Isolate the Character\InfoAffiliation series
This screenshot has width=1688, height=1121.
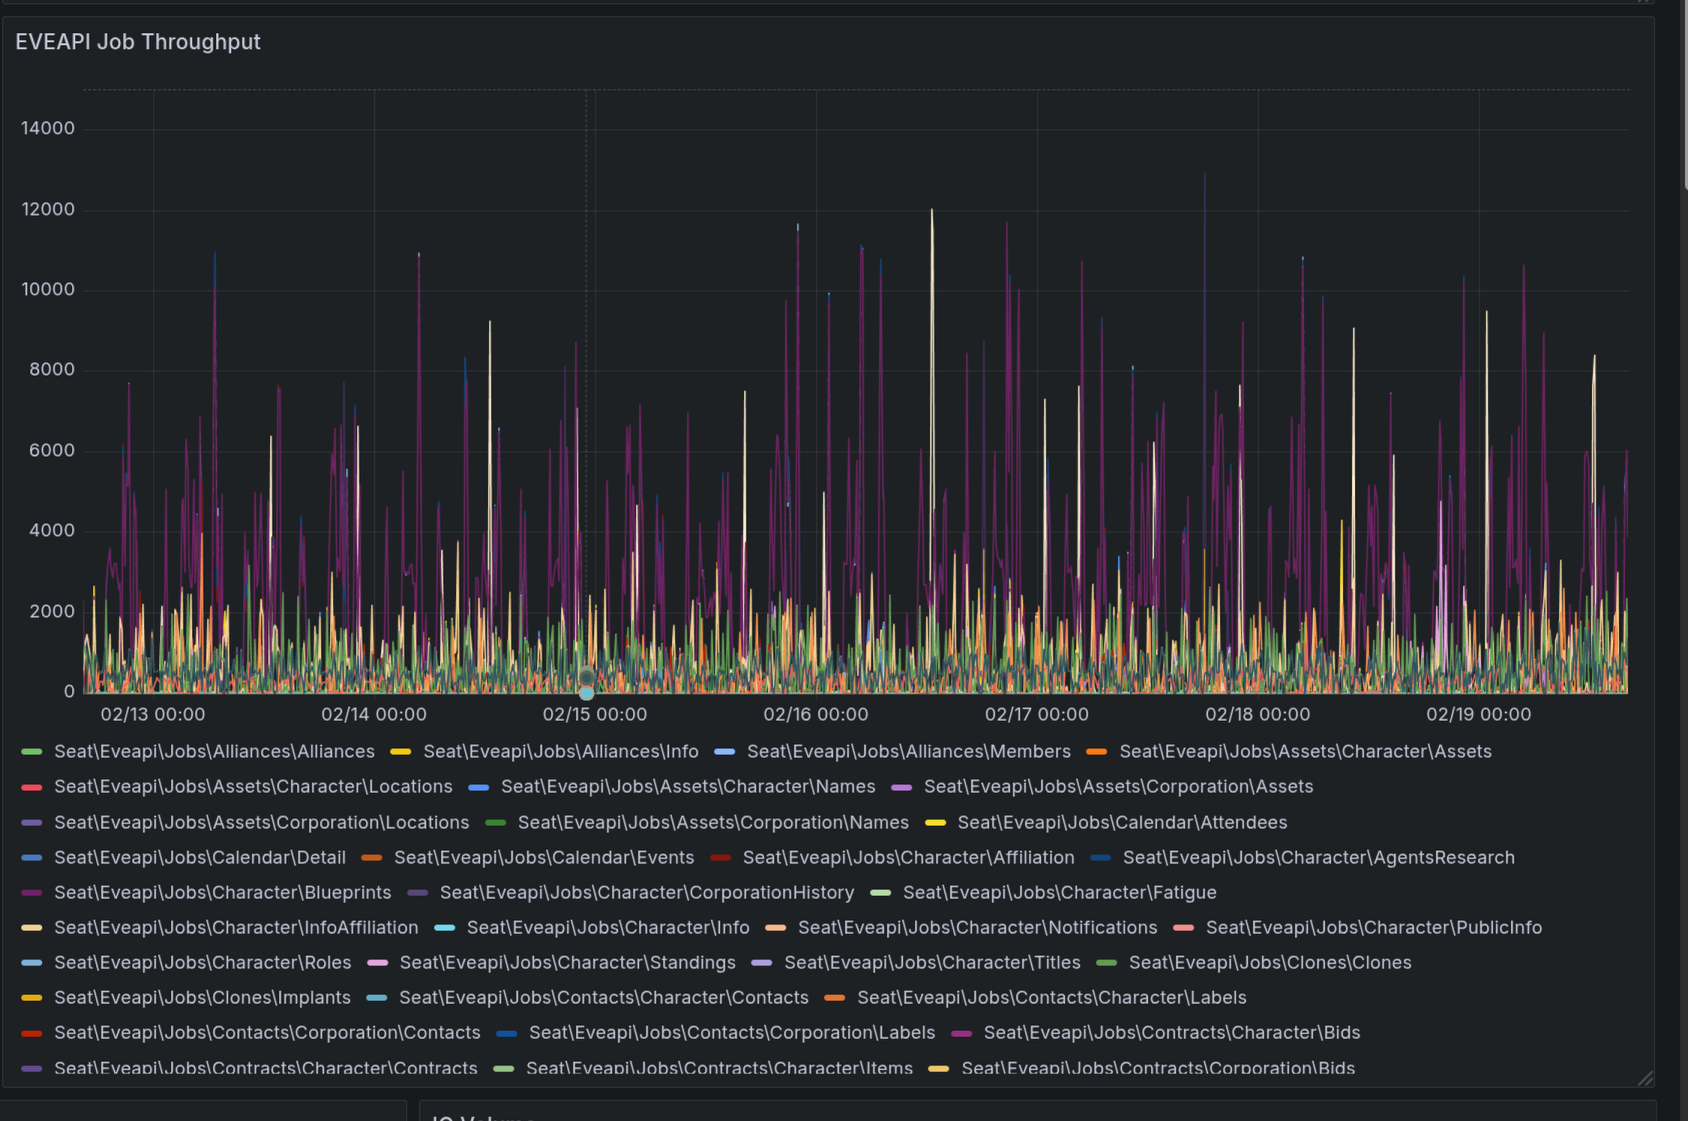pos(236,928)
